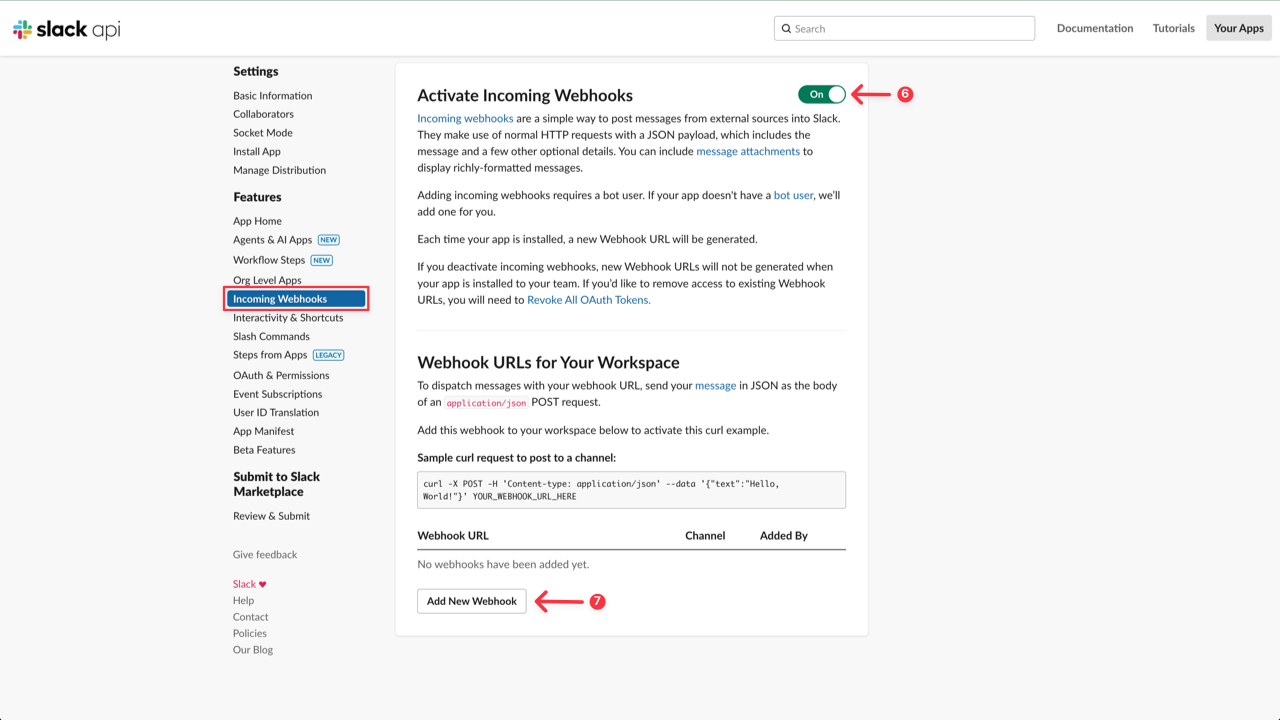Viewport: 1280px width, 720px height.
Task: Open the Tutorials menu item
Action: click(1173, 28)
